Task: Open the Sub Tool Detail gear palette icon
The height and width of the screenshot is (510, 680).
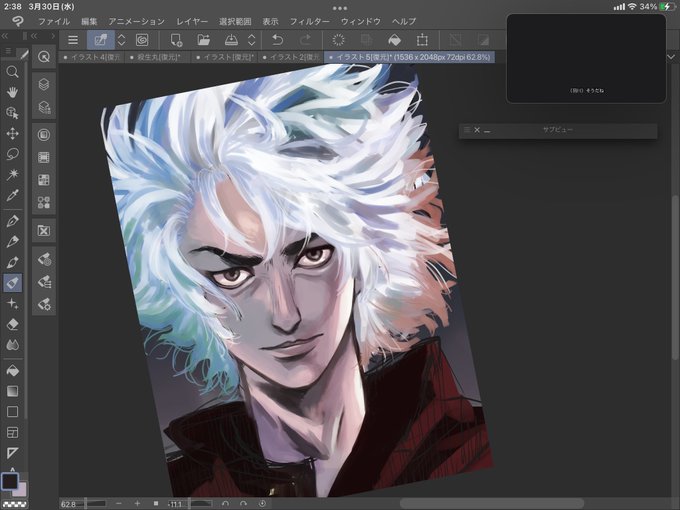Action: 44,304
